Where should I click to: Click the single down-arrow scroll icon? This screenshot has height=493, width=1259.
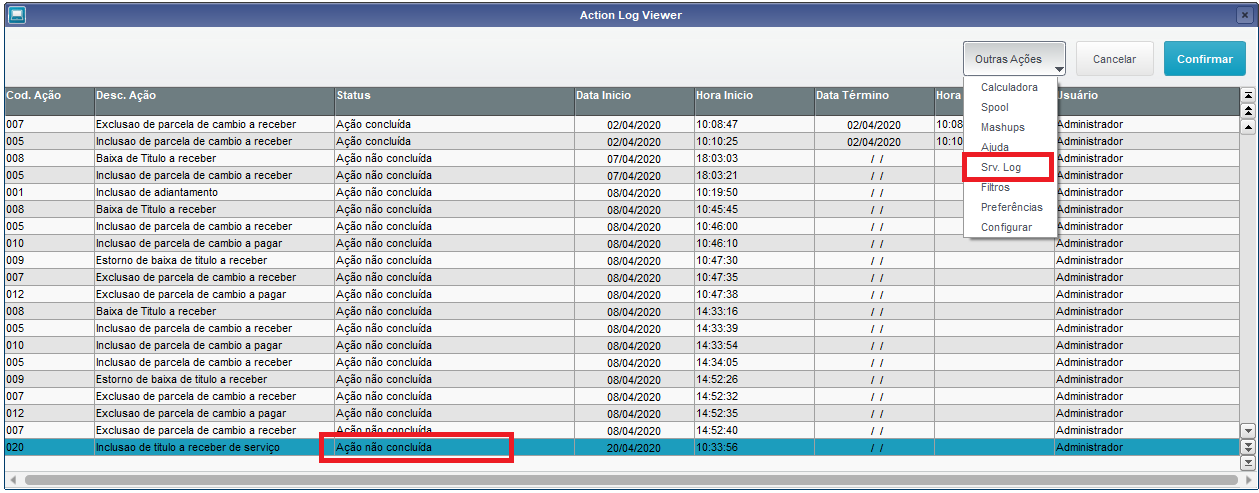(x=1247, y=430)
